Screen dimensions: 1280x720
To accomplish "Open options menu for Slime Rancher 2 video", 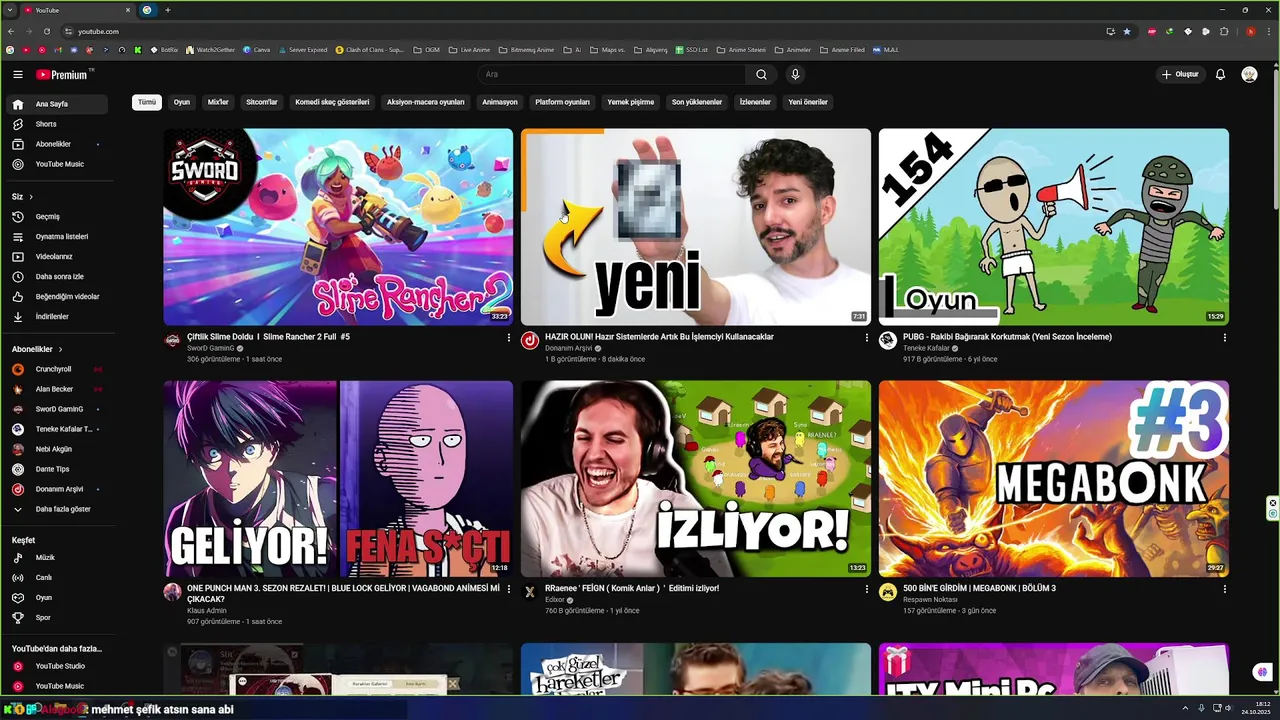I will 509,338.
